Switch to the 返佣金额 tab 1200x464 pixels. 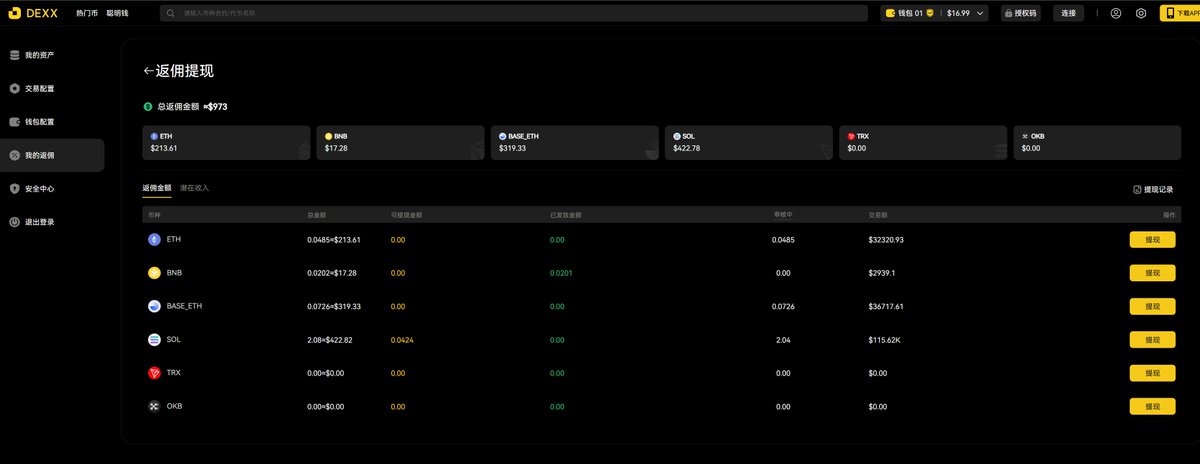[157, 188]
